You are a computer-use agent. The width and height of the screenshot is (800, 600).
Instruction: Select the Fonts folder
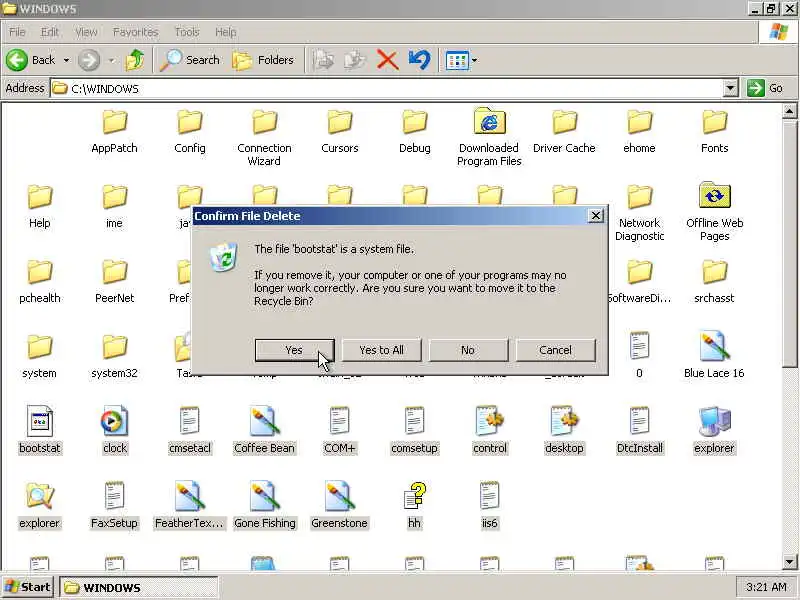714,132
